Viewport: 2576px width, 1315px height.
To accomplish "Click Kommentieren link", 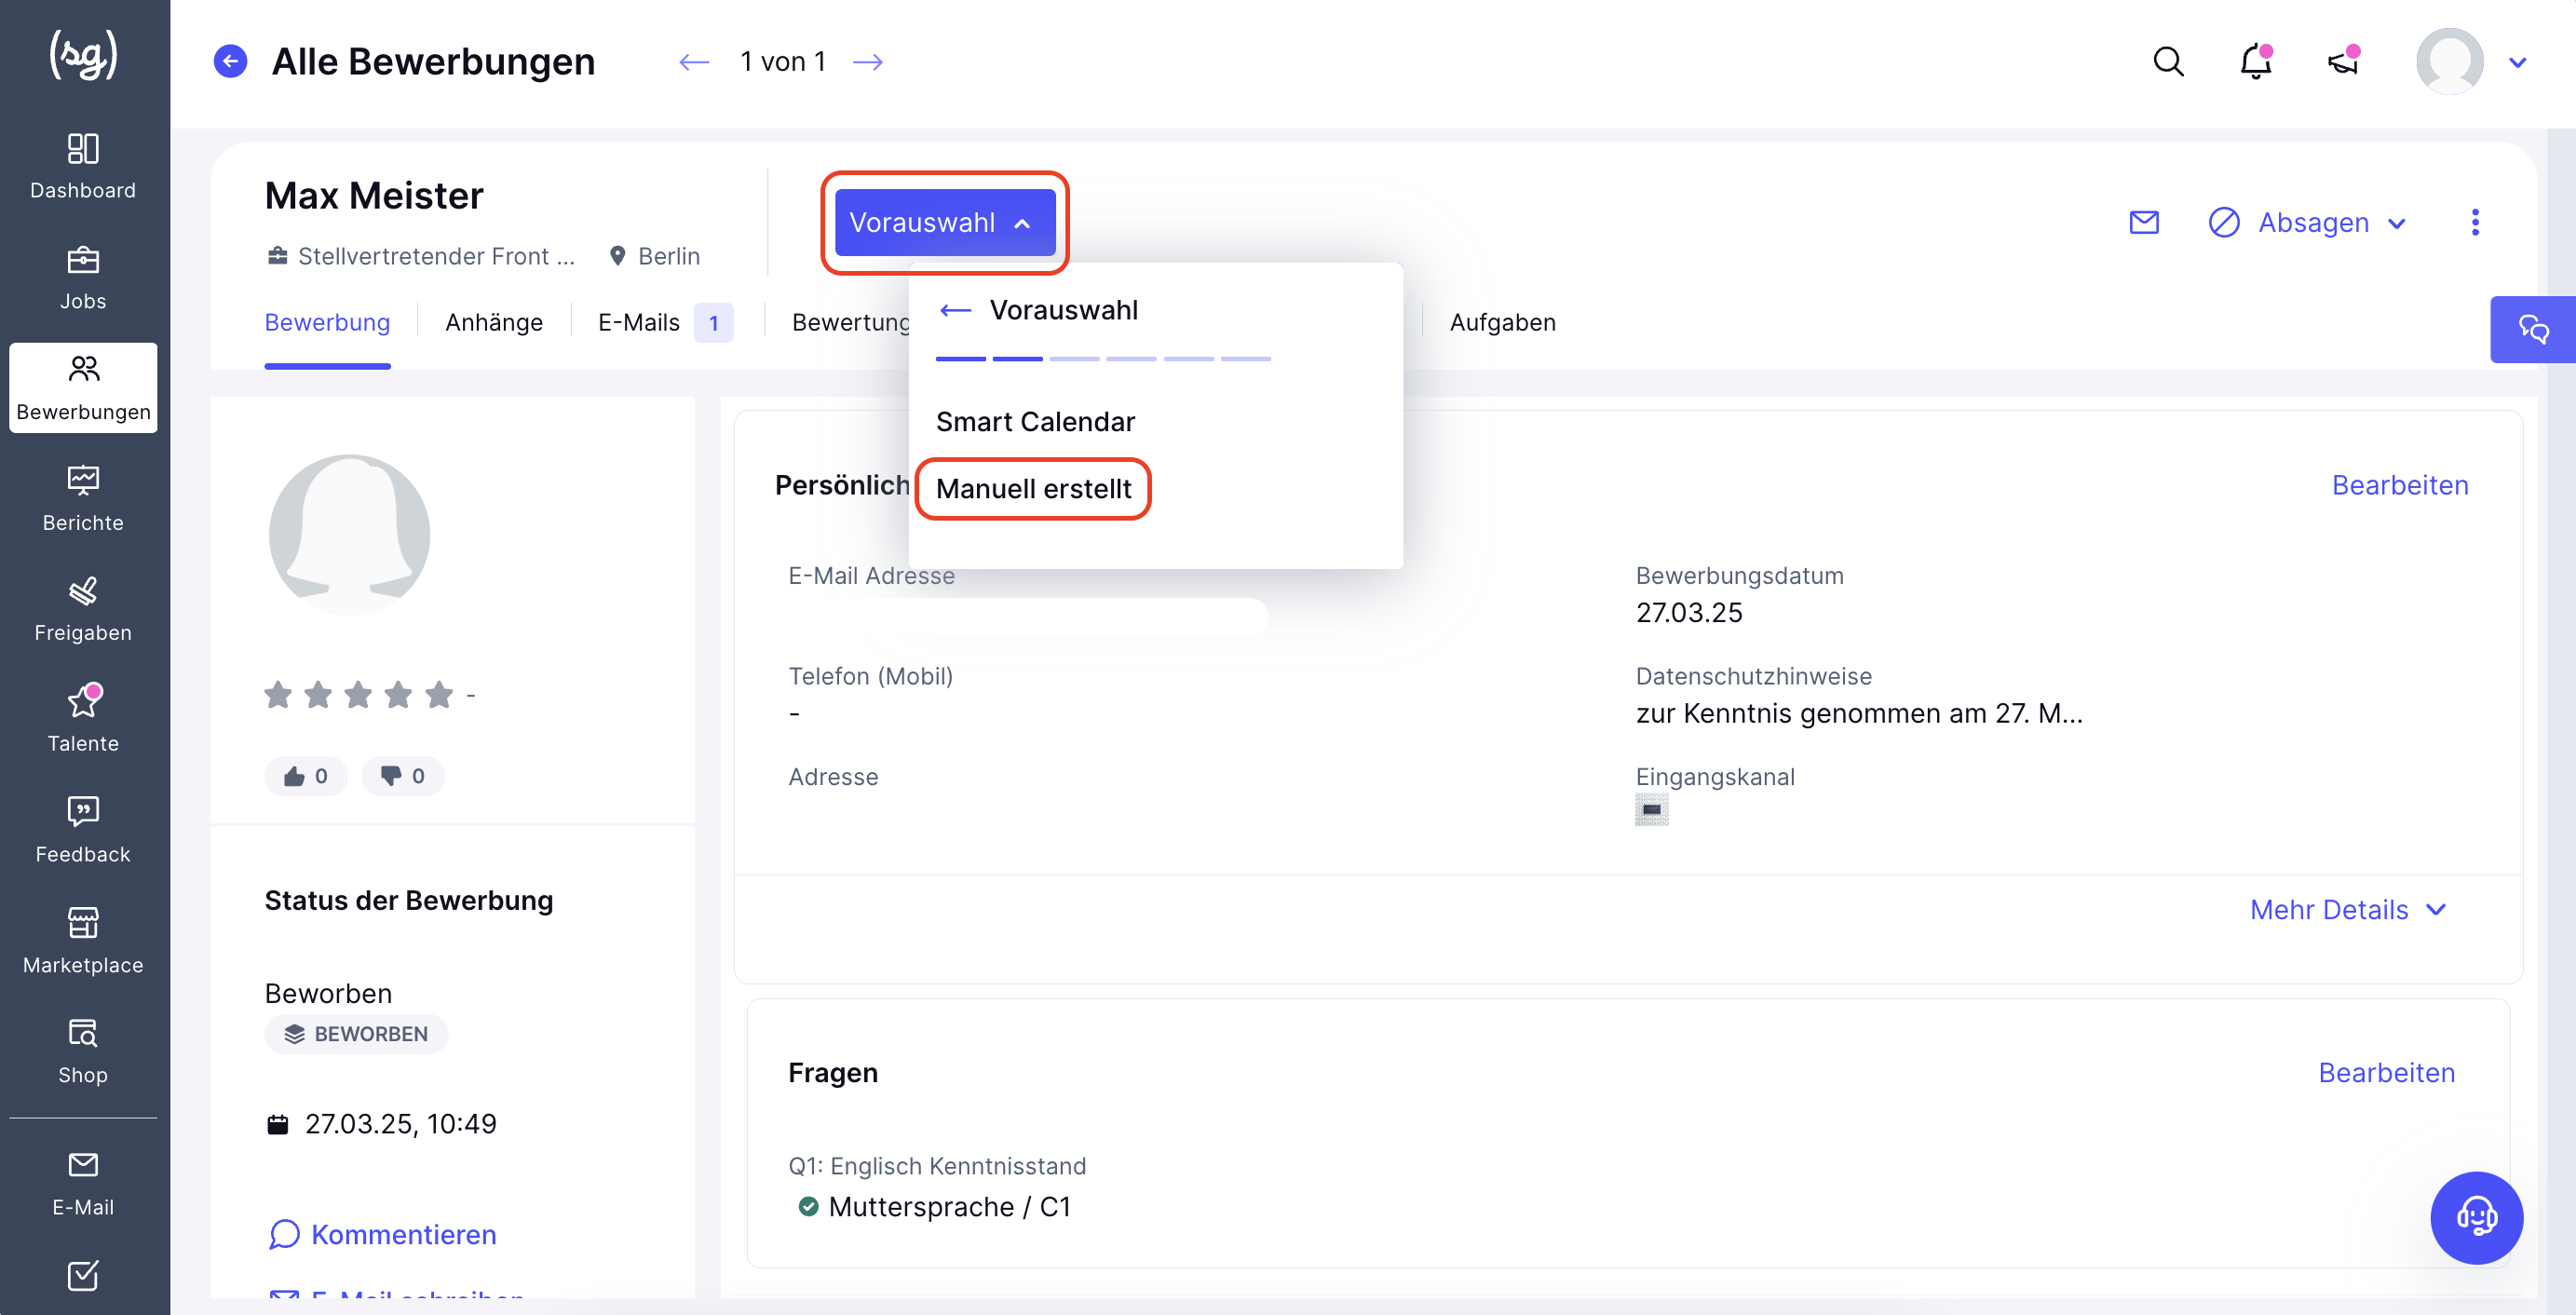I will [x=383, y=1235].
